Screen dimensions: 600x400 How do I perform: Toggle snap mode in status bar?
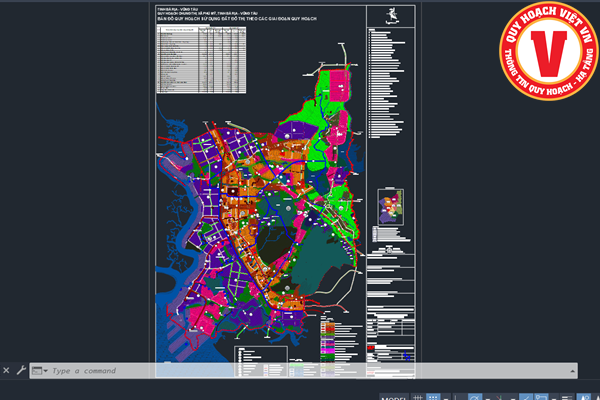tap(434, 397)
